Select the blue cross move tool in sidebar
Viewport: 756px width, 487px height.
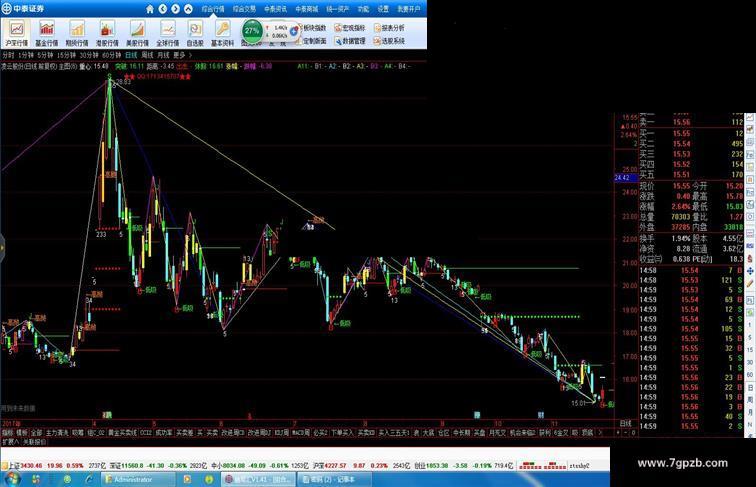tap(750, 271)
